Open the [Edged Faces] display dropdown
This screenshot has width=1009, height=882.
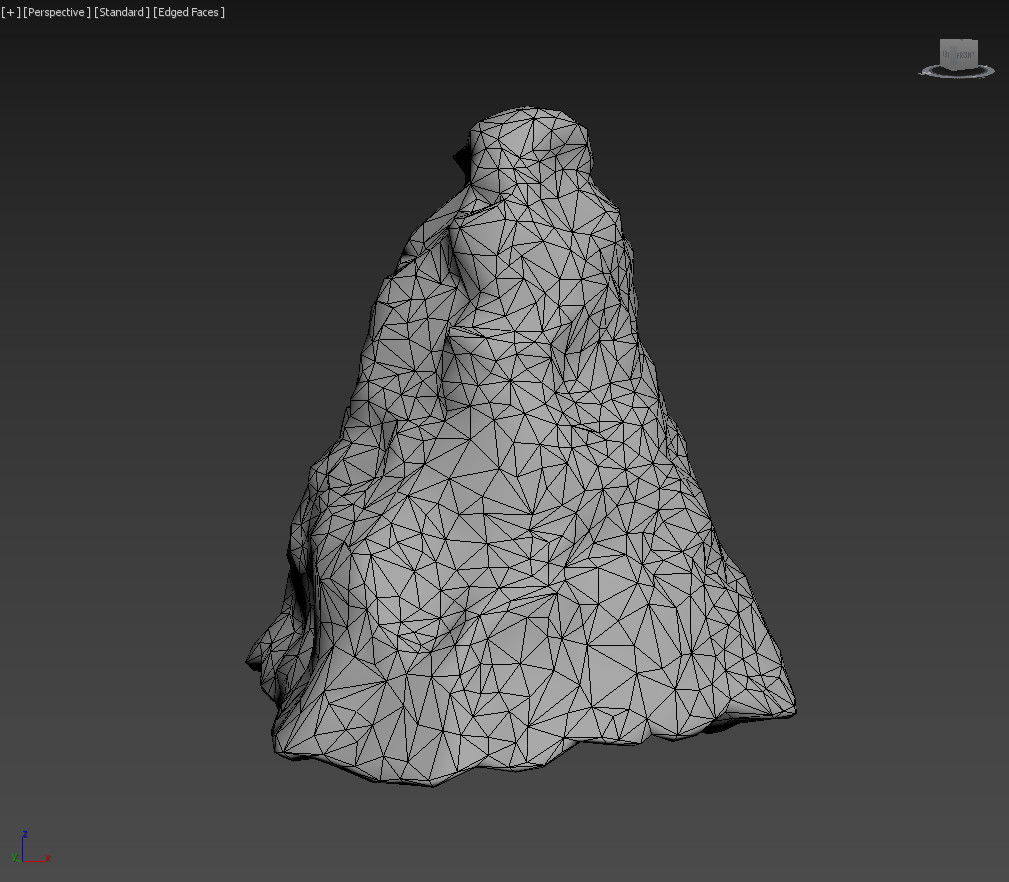(189, 12)
